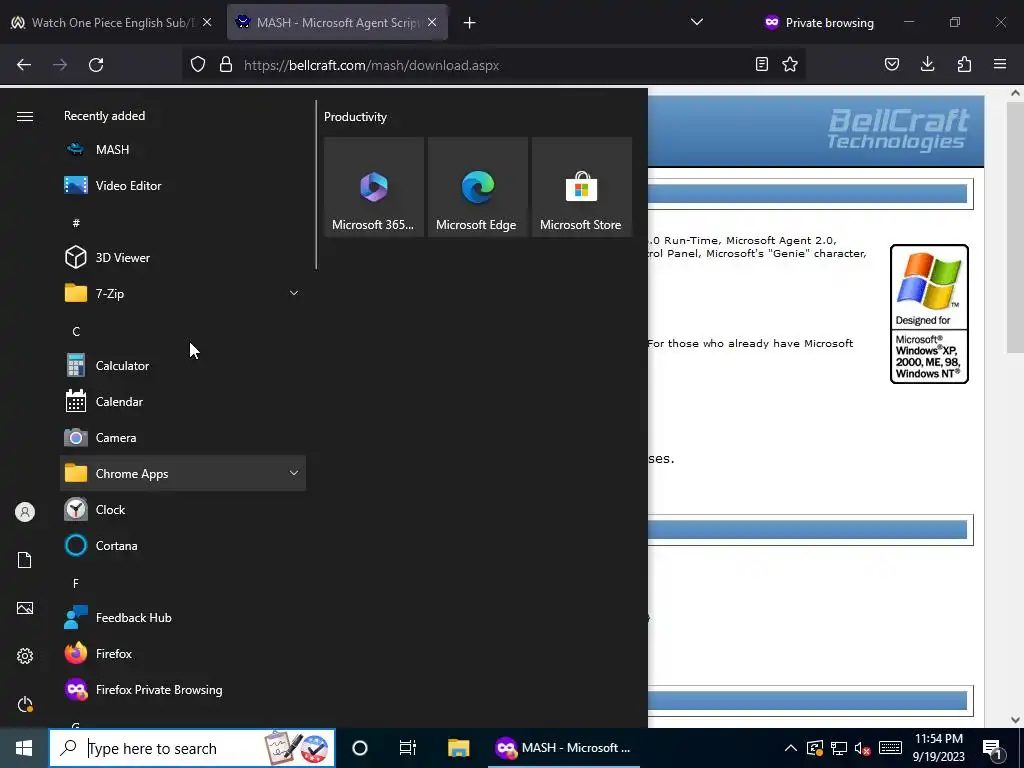The width and height of the screenshot is (1024, 768).
Task: Bookmark this page with star
Action: (x=790, y=64)
